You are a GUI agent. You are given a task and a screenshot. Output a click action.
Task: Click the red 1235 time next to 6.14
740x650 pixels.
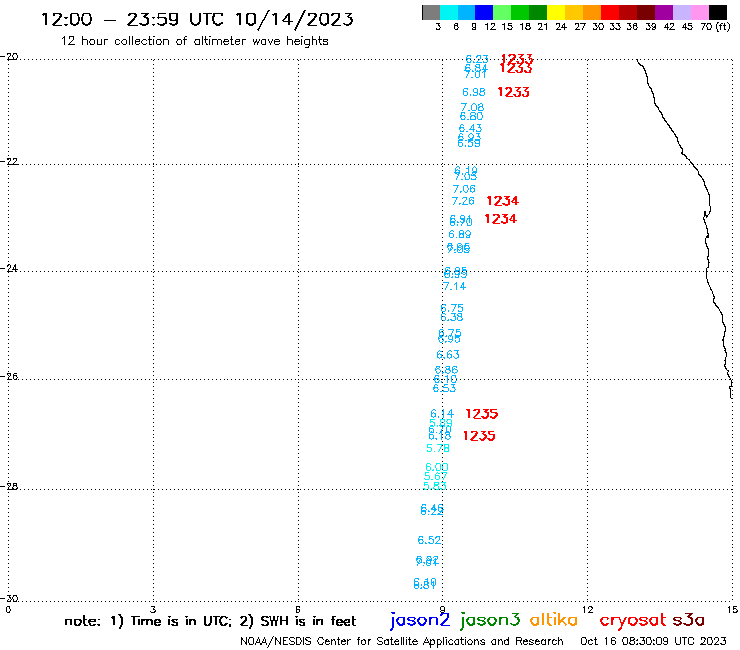coord(482,414)
